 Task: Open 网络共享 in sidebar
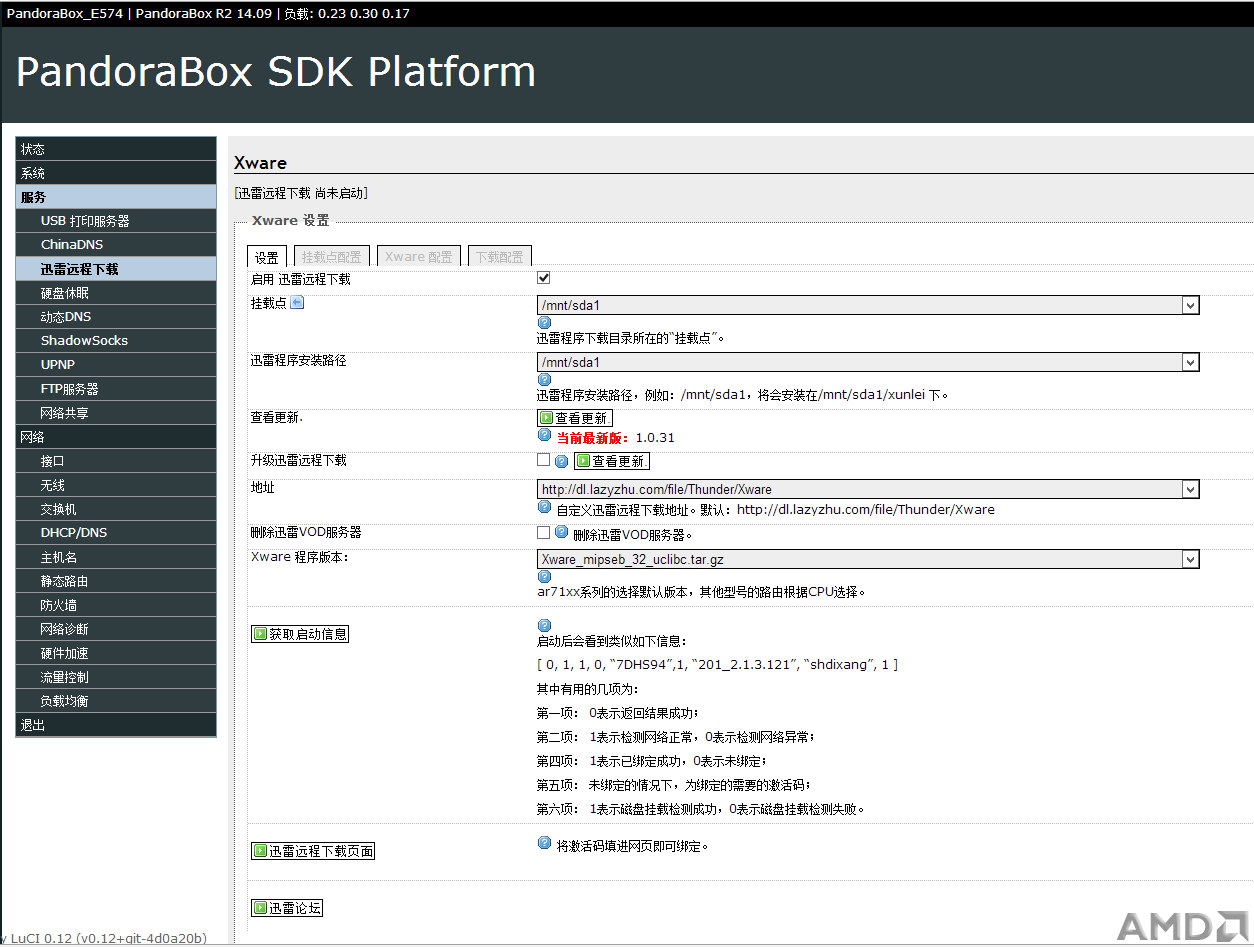tap(116, 413)
